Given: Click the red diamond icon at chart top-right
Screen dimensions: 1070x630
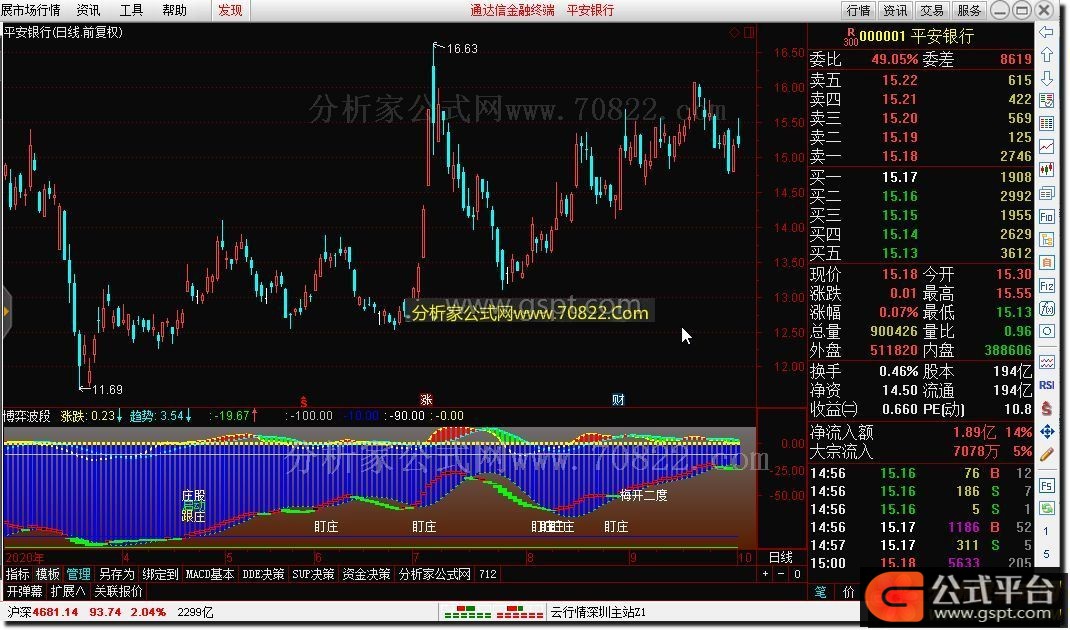Looking at the screenshot, I should pyautogui.click(x=734, y=32).
